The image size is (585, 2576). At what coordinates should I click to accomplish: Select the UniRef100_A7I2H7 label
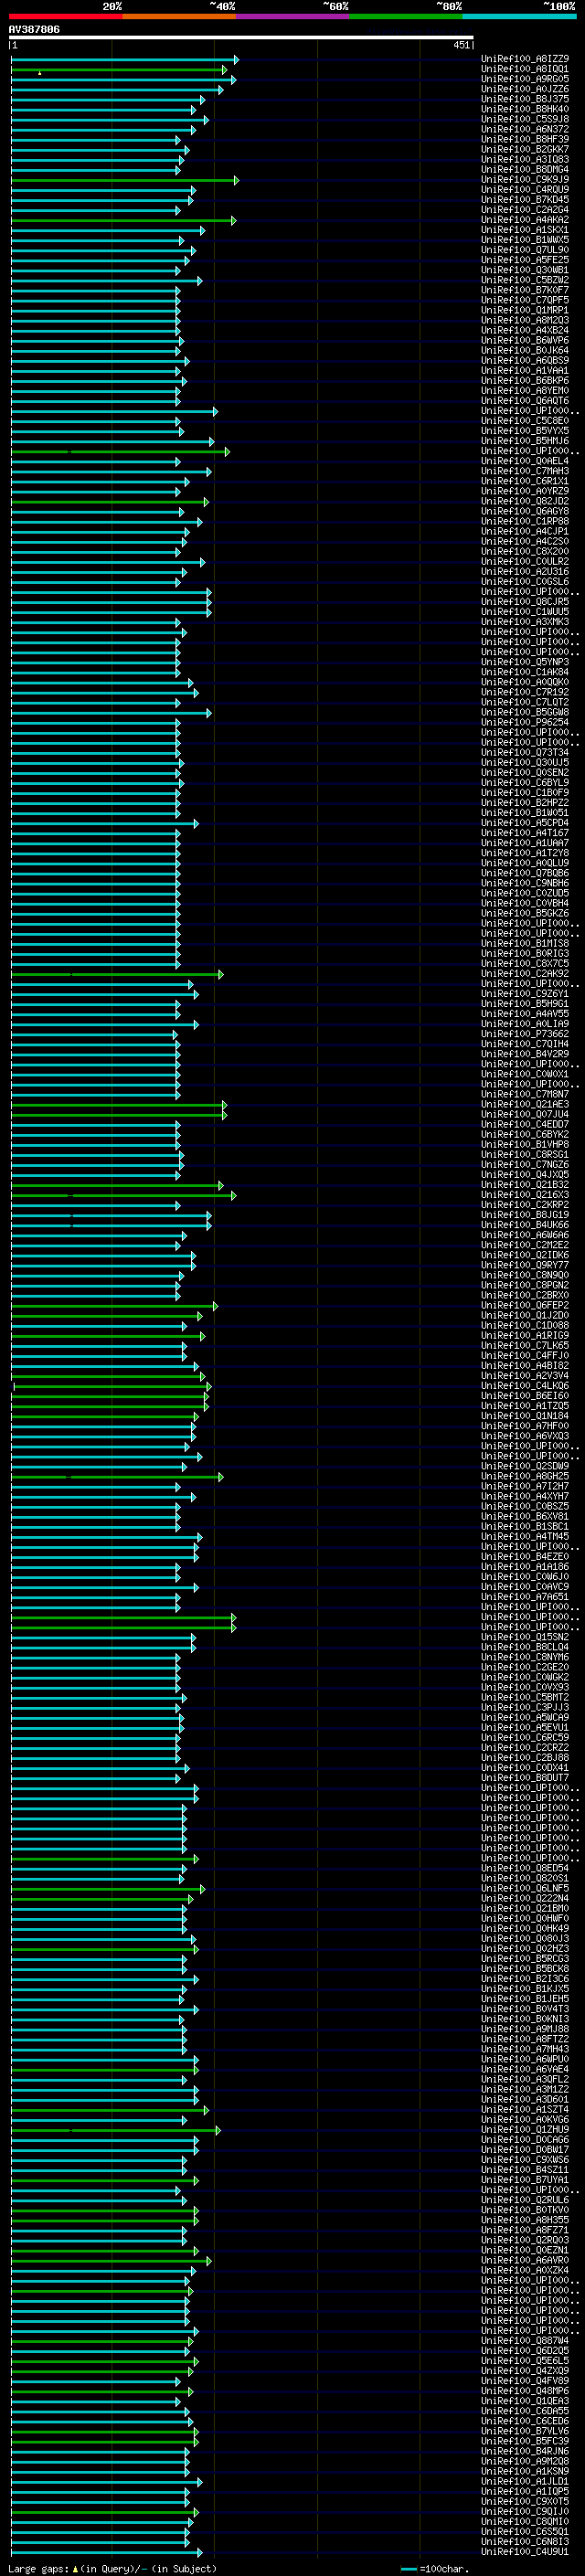525,1487
